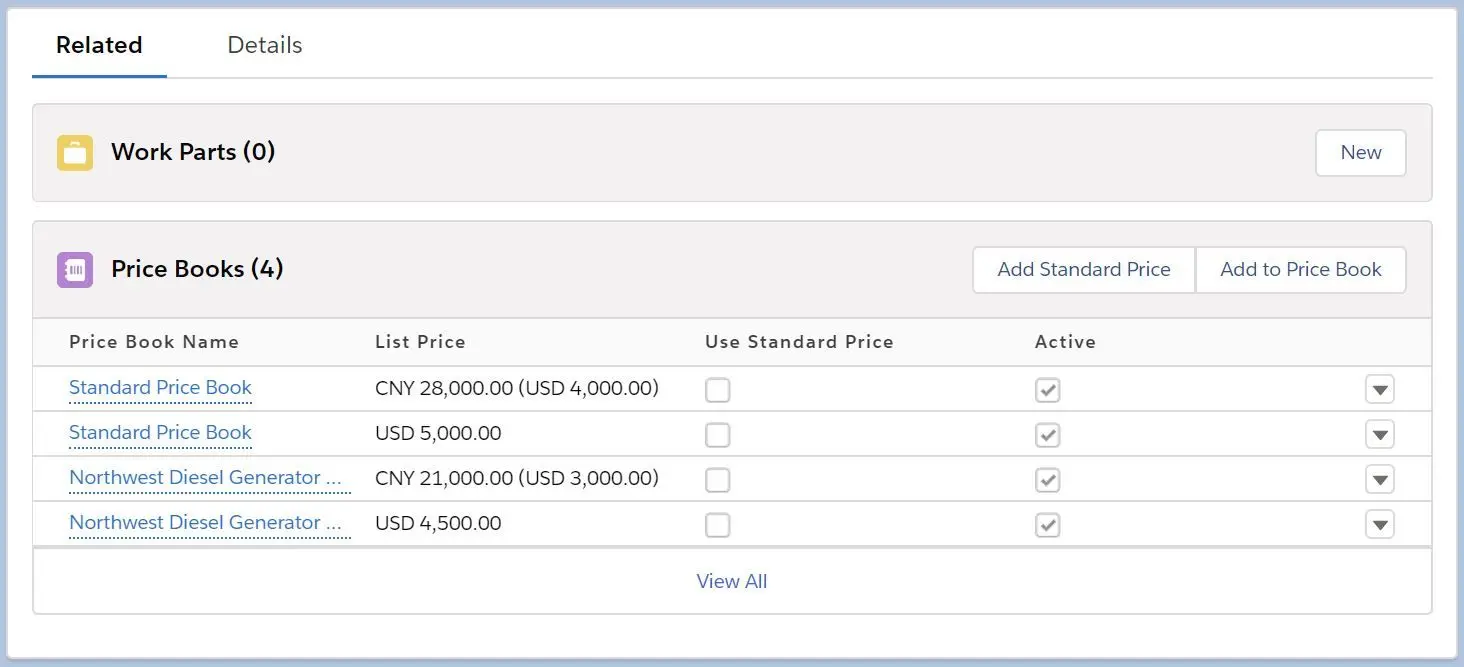Toggle Use Standard Price for CNY 28,000.00 row
This screenshot has width=1464, height=667.
coord(717,390)
